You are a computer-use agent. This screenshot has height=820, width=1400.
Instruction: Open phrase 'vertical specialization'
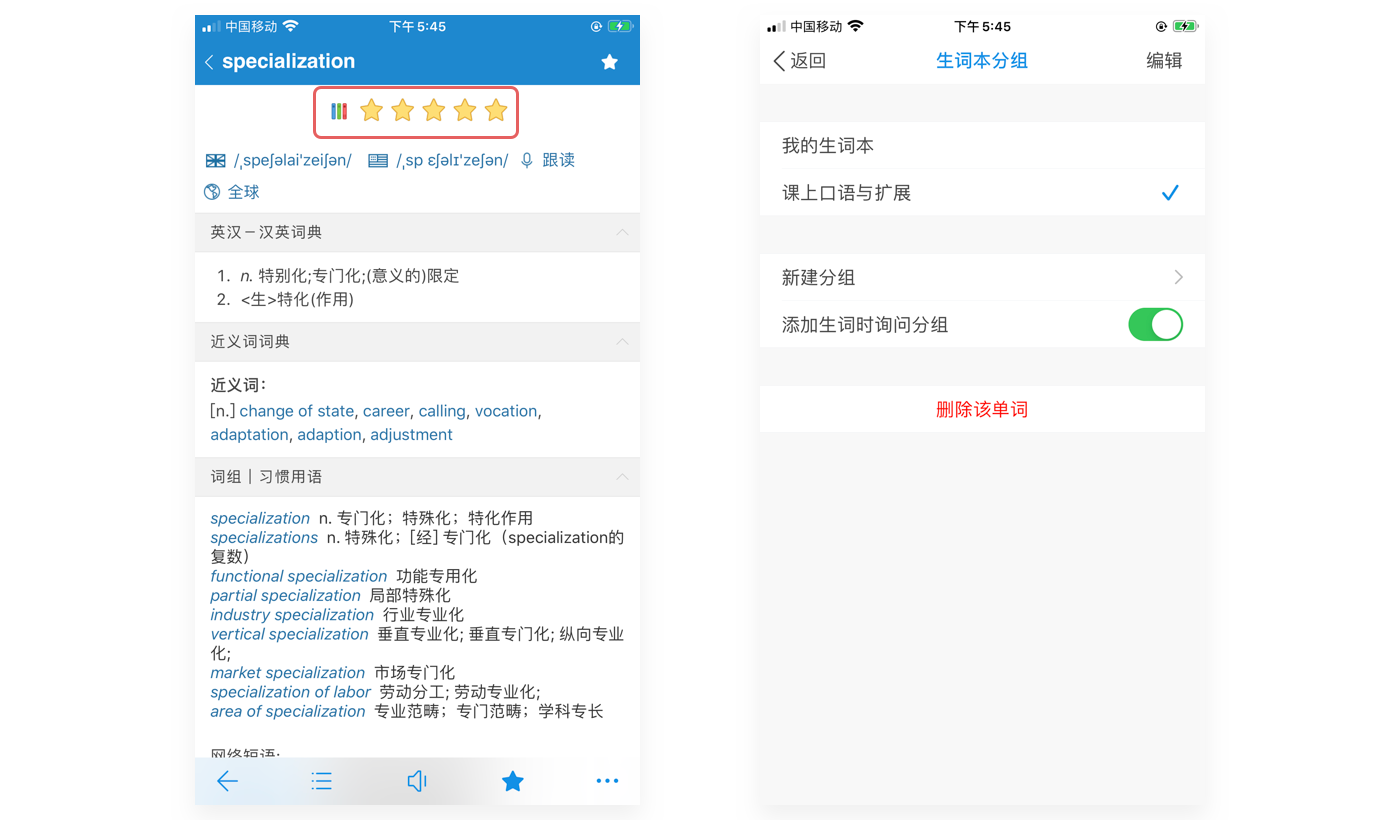tap(289, 634)
